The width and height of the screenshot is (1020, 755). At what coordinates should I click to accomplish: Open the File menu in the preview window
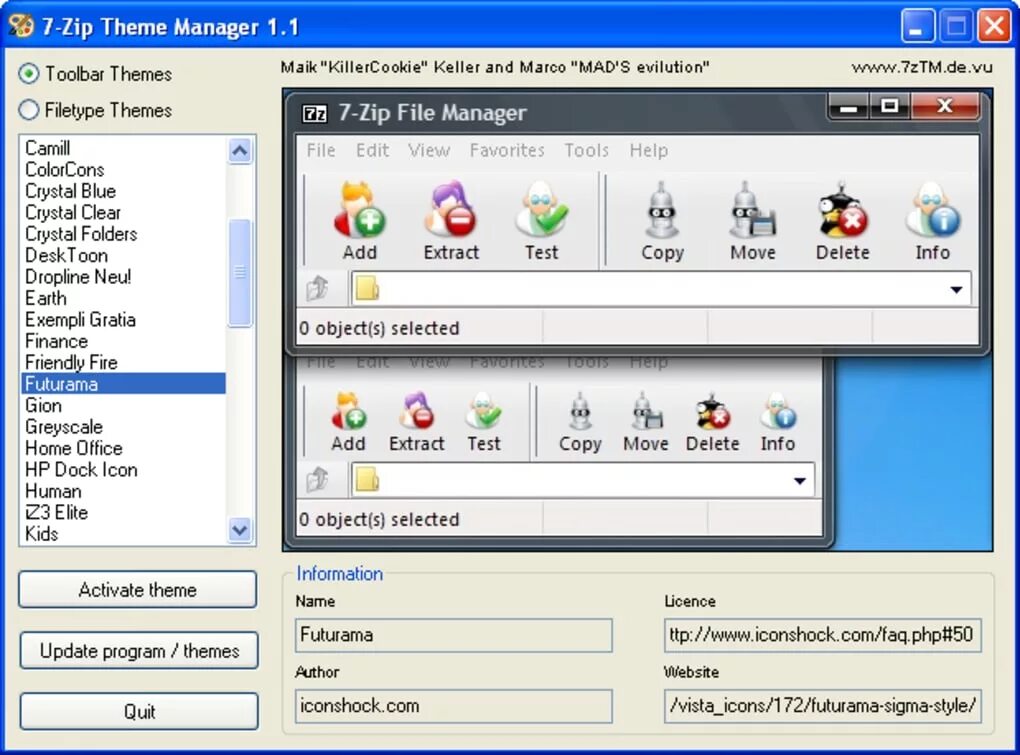pos(321,150)
